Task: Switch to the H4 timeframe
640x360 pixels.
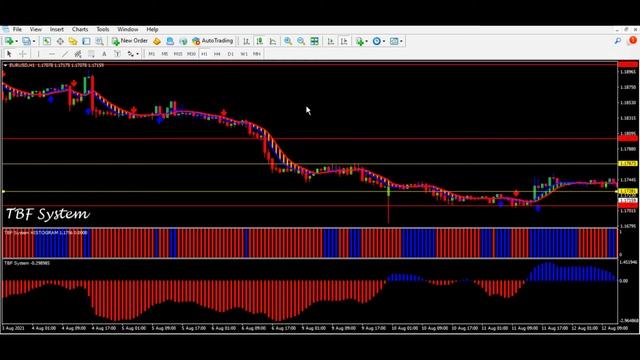Action: [217, 54]
